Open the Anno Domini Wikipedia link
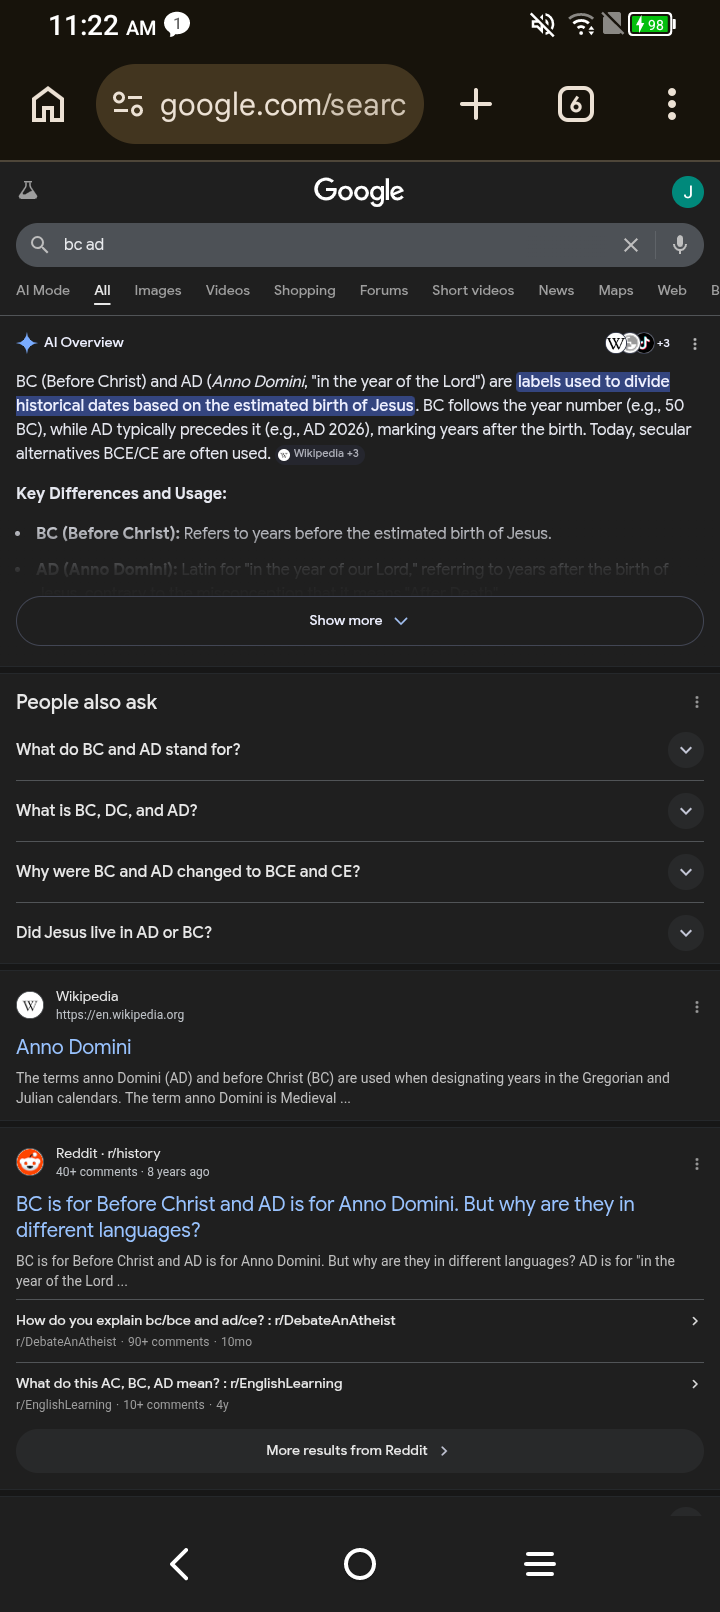The height and width of the screenshot is (1612, 720). [x=74, y=1047]
